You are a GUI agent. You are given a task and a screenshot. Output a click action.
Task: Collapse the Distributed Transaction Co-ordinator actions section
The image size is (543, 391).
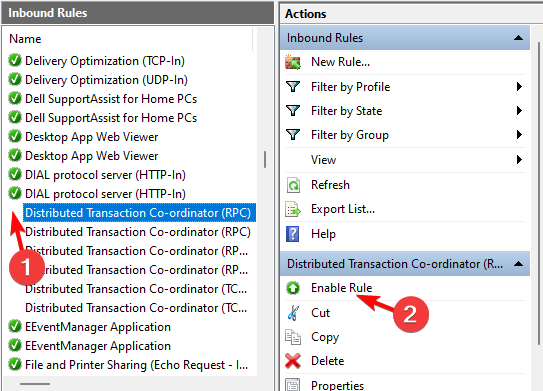click(x=518, y=264)
